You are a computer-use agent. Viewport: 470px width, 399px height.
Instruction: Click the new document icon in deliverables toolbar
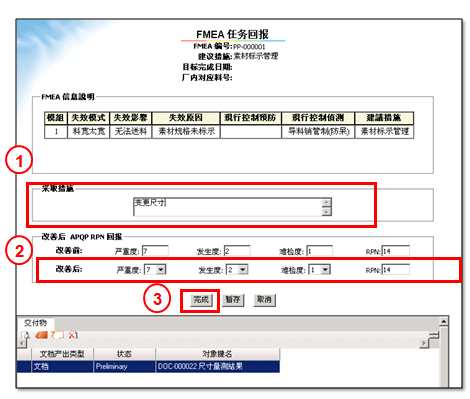(x=26, y=335)
